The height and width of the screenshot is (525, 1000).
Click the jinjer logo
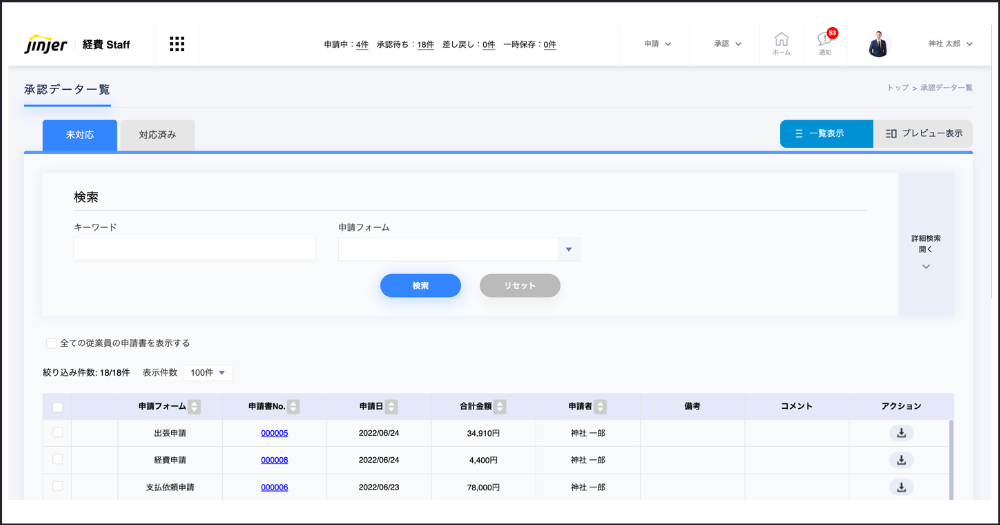tap(46, 44)
